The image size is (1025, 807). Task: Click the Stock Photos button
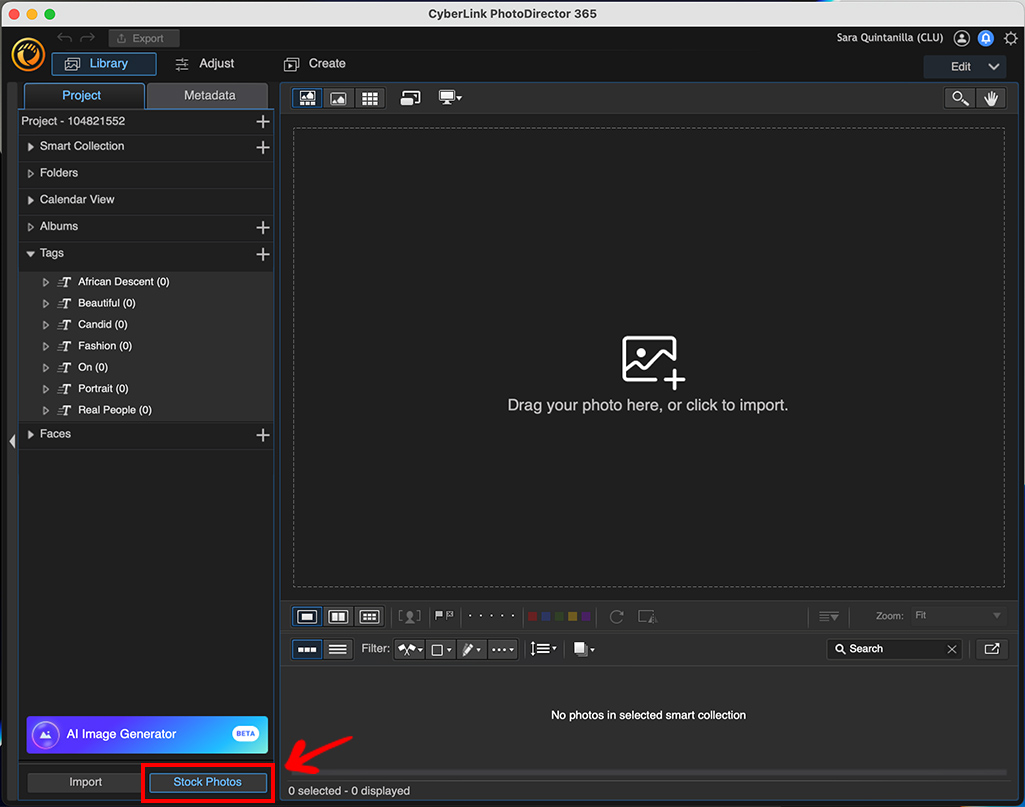[208, 782]
